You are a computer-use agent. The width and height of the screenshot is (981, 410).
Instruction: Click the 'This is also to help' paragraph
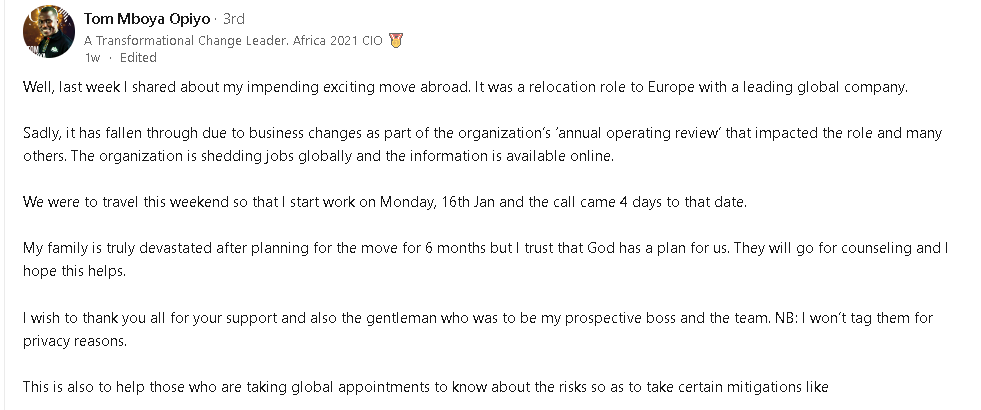425,387
